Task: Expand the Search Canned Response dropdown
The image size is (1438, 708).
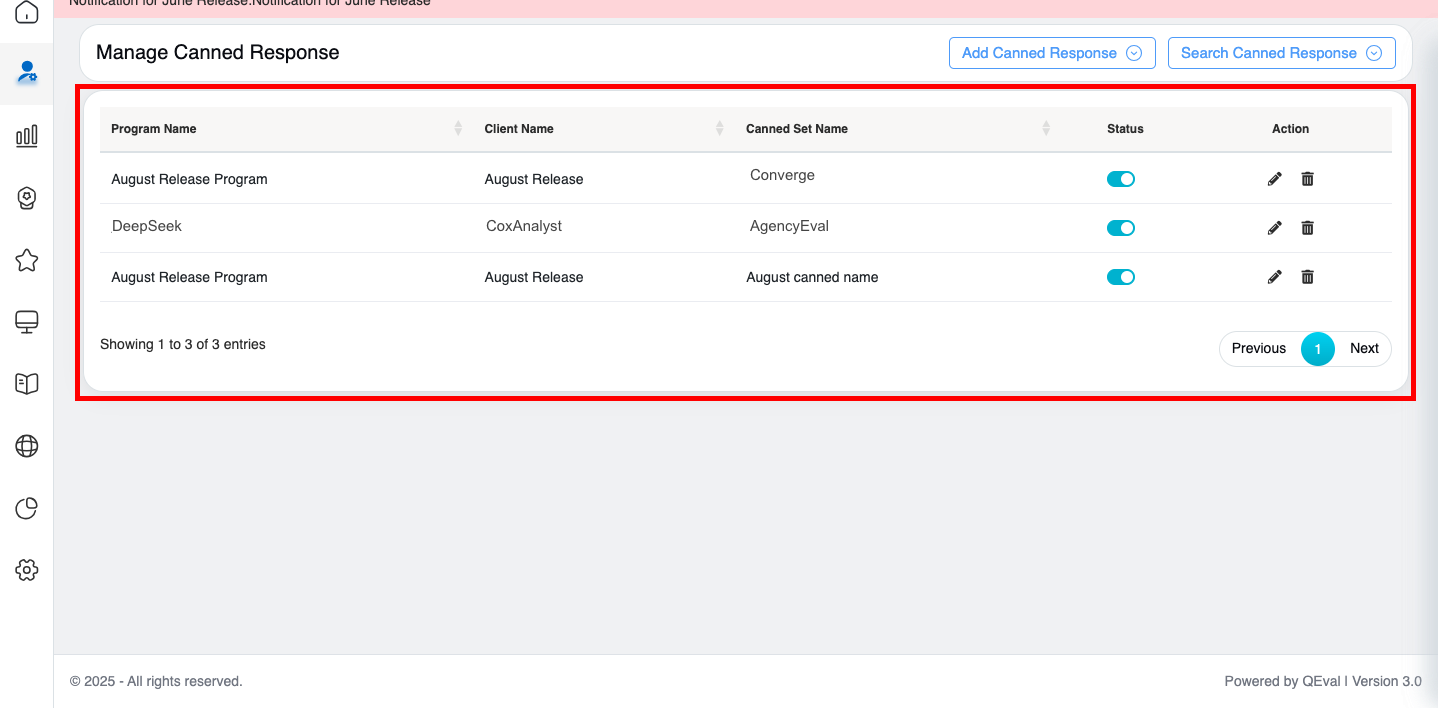Action: coord(1281,53)
